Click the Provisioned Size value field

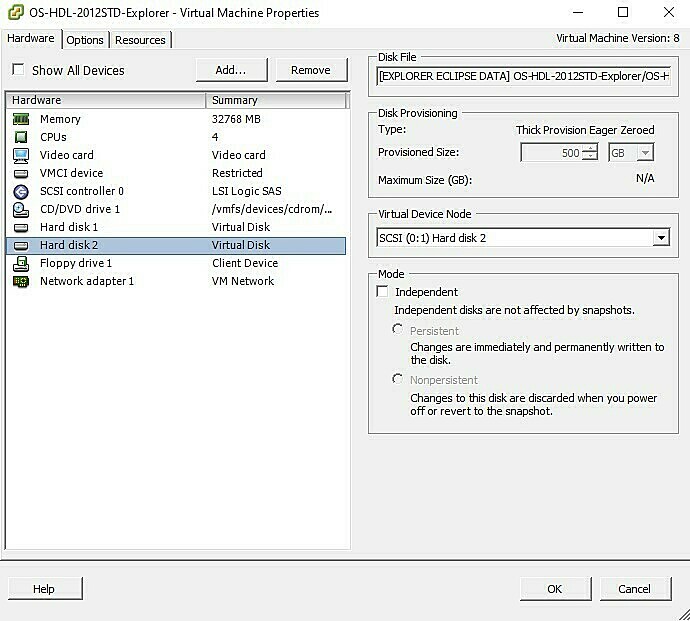551,153
